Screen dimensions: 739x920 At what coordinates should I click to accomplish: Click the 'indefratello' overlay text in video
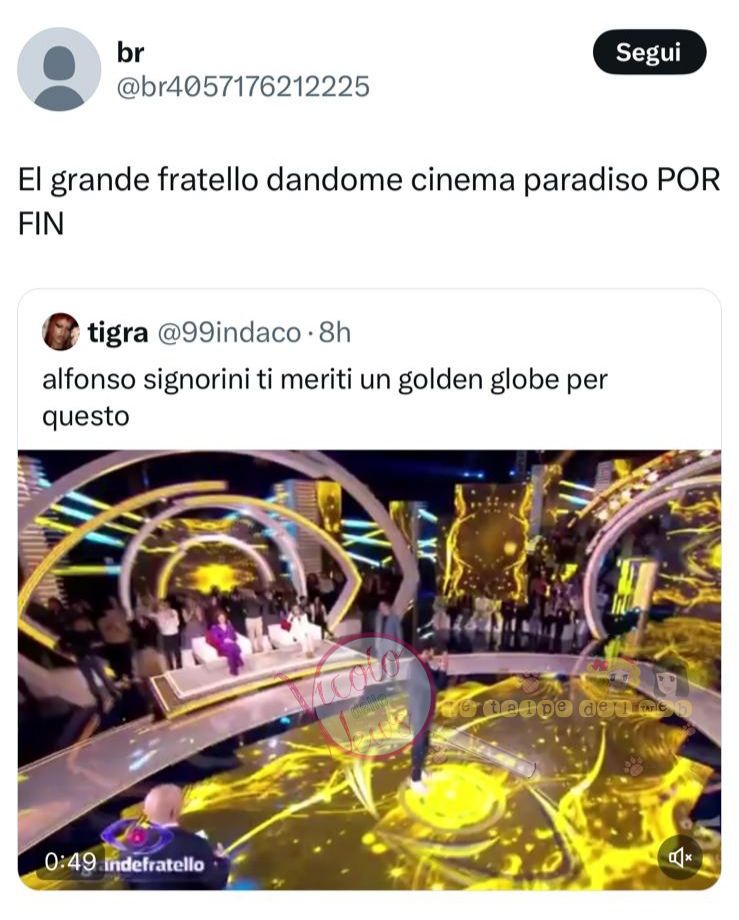point(154,864)
